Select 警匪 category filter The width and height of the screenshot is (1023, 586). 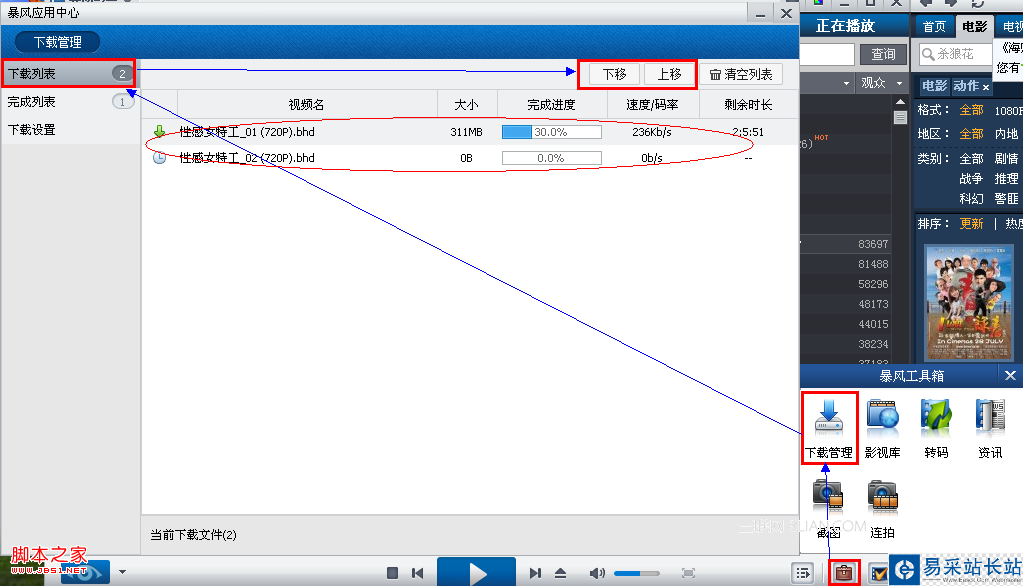(1006, 198)
